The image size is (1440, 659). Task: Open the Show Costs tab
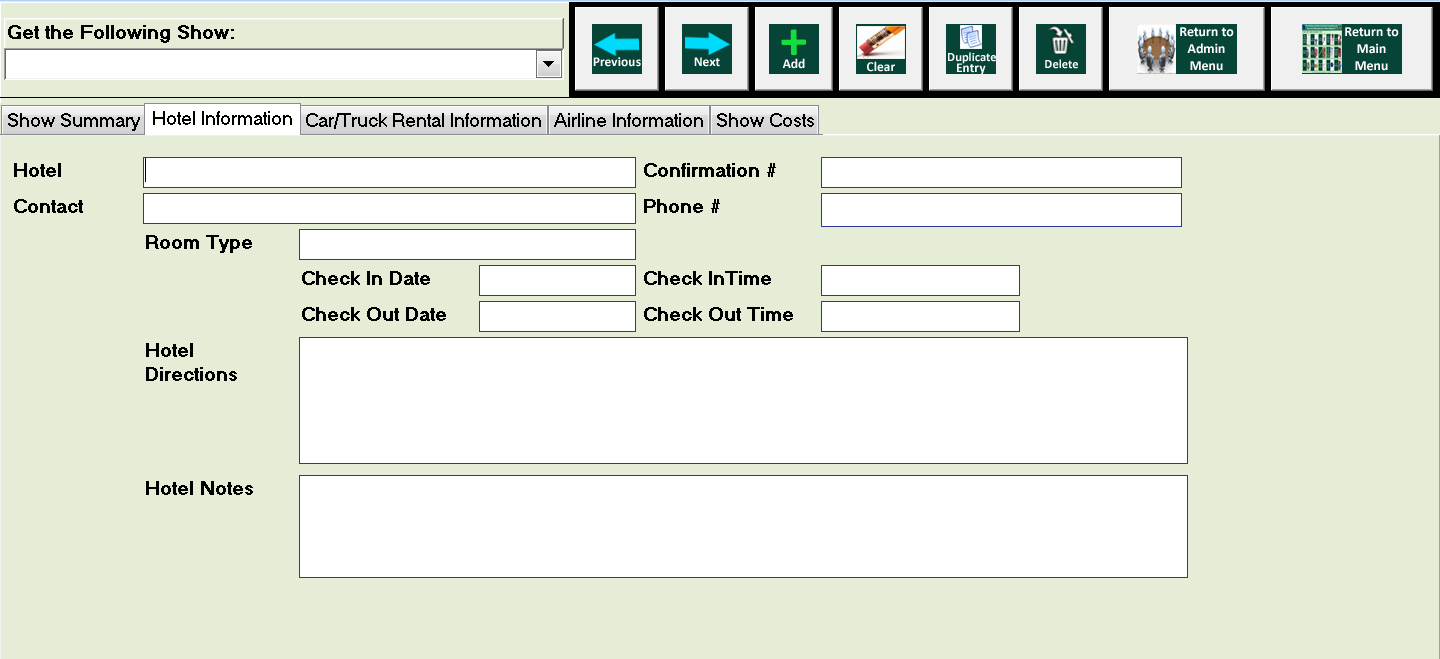766,121
